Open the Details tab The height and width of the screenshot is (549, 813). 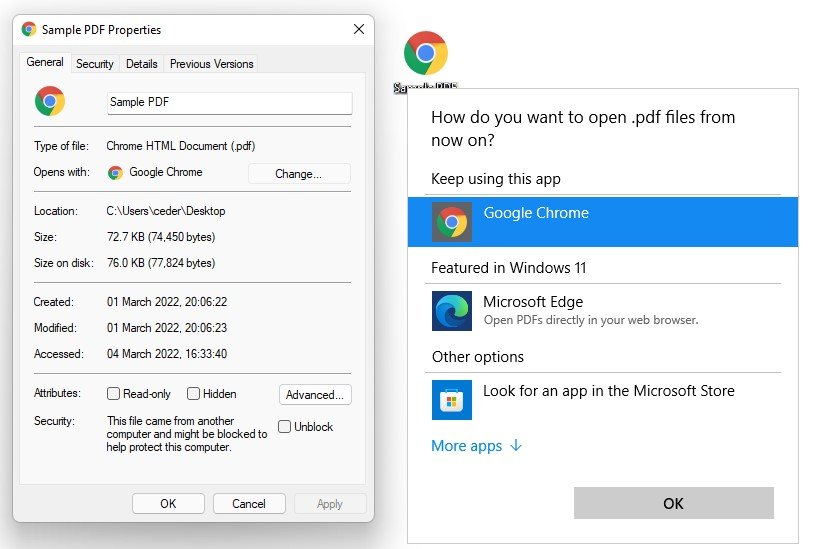pyautogui.click(x=142, y=64)
